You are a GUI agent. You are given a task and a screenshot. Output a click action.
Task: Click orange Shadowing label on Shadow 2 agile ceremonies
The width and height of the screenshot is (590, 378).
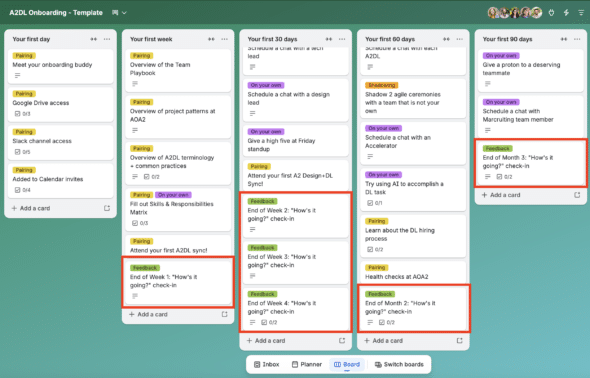pyautogui.click(x=382, y=85)
